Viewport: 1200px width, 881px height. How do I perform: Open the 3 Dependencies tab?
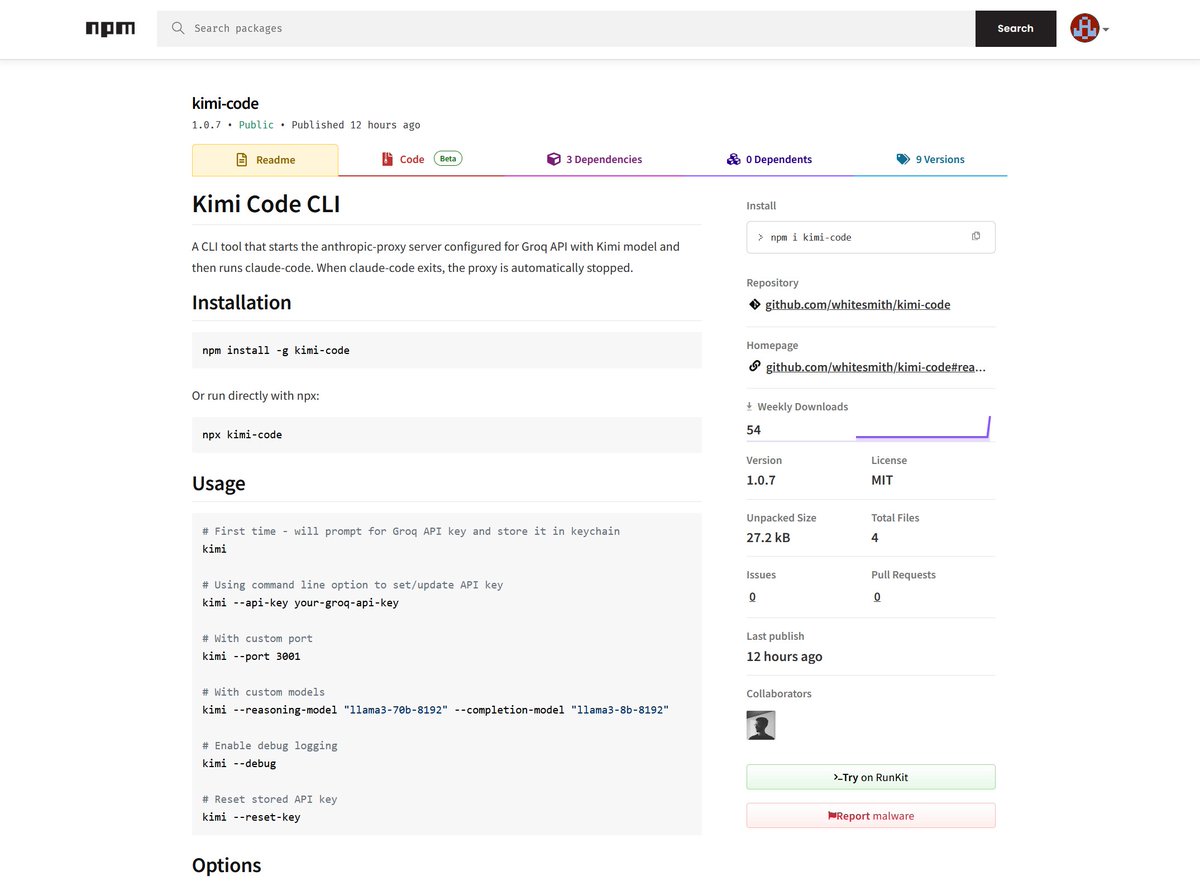pos(594,159)
